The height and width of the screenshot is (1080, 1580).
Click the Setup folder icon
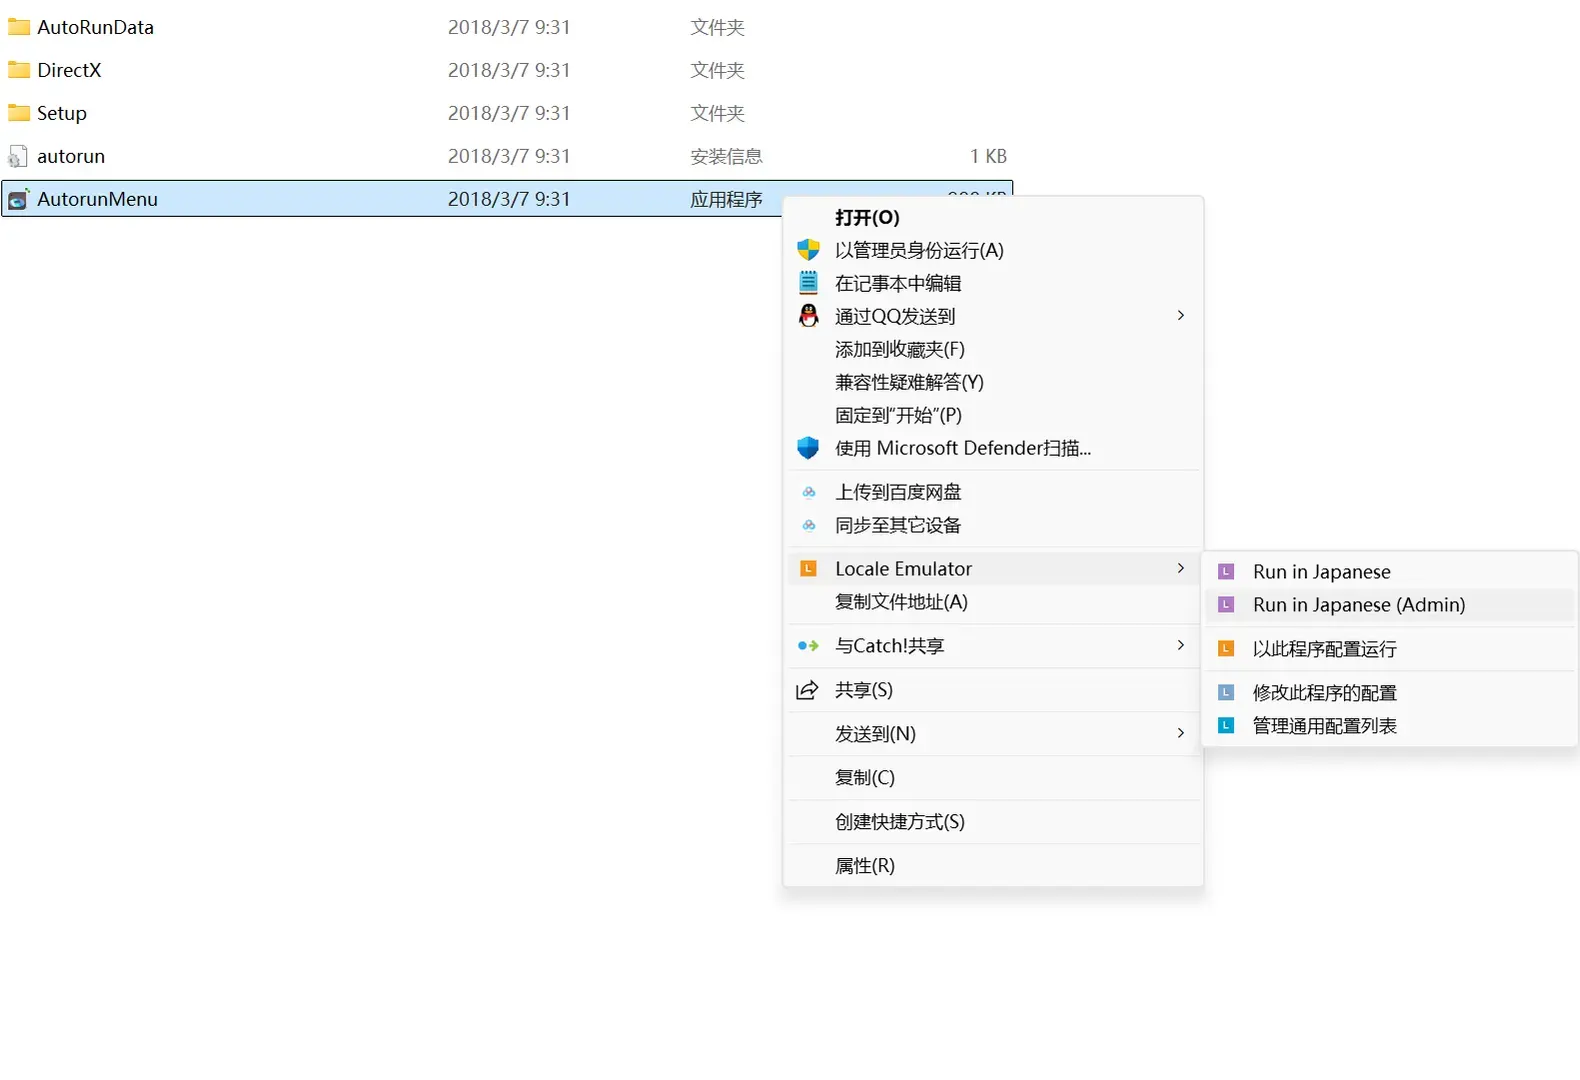18,113
